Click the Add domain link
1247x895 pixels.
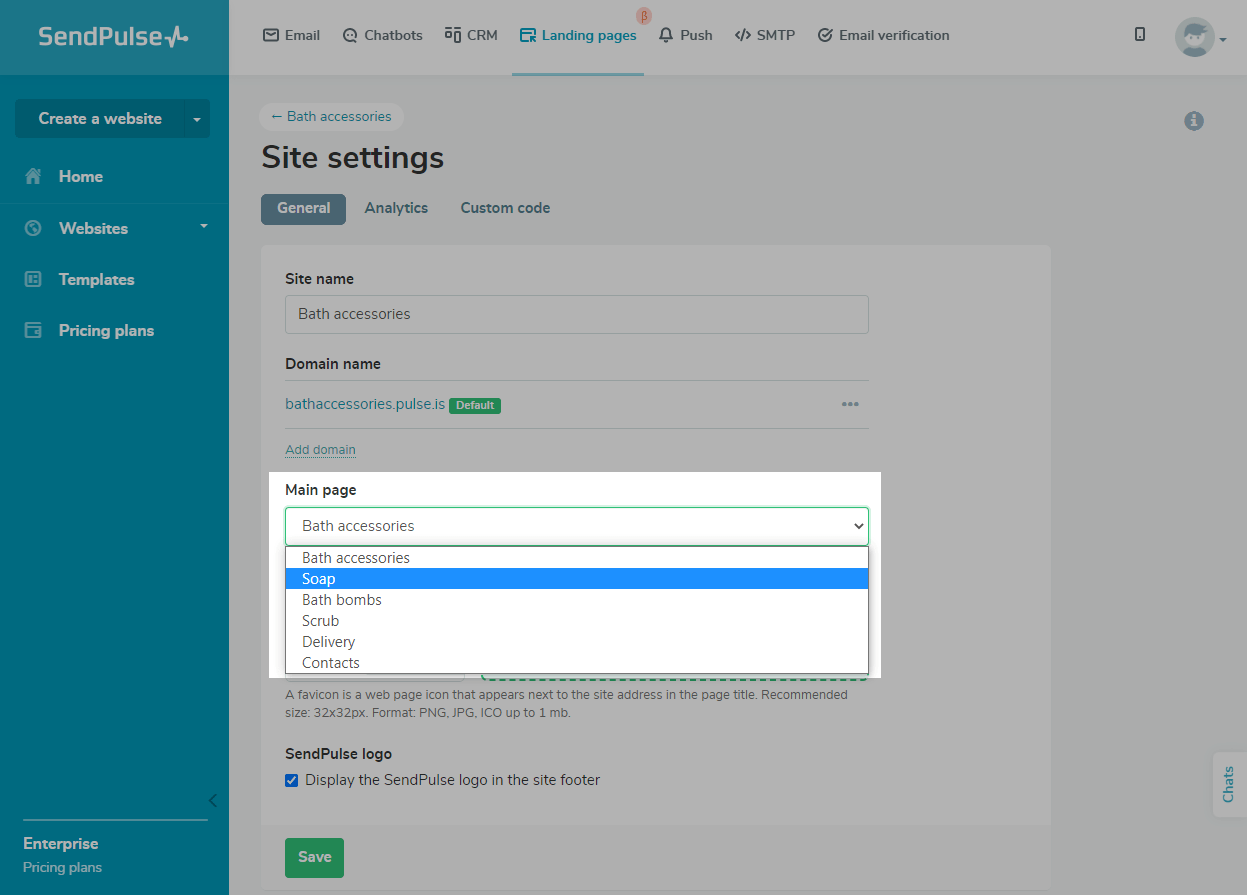pyautogui.click(x=320, y=449)
